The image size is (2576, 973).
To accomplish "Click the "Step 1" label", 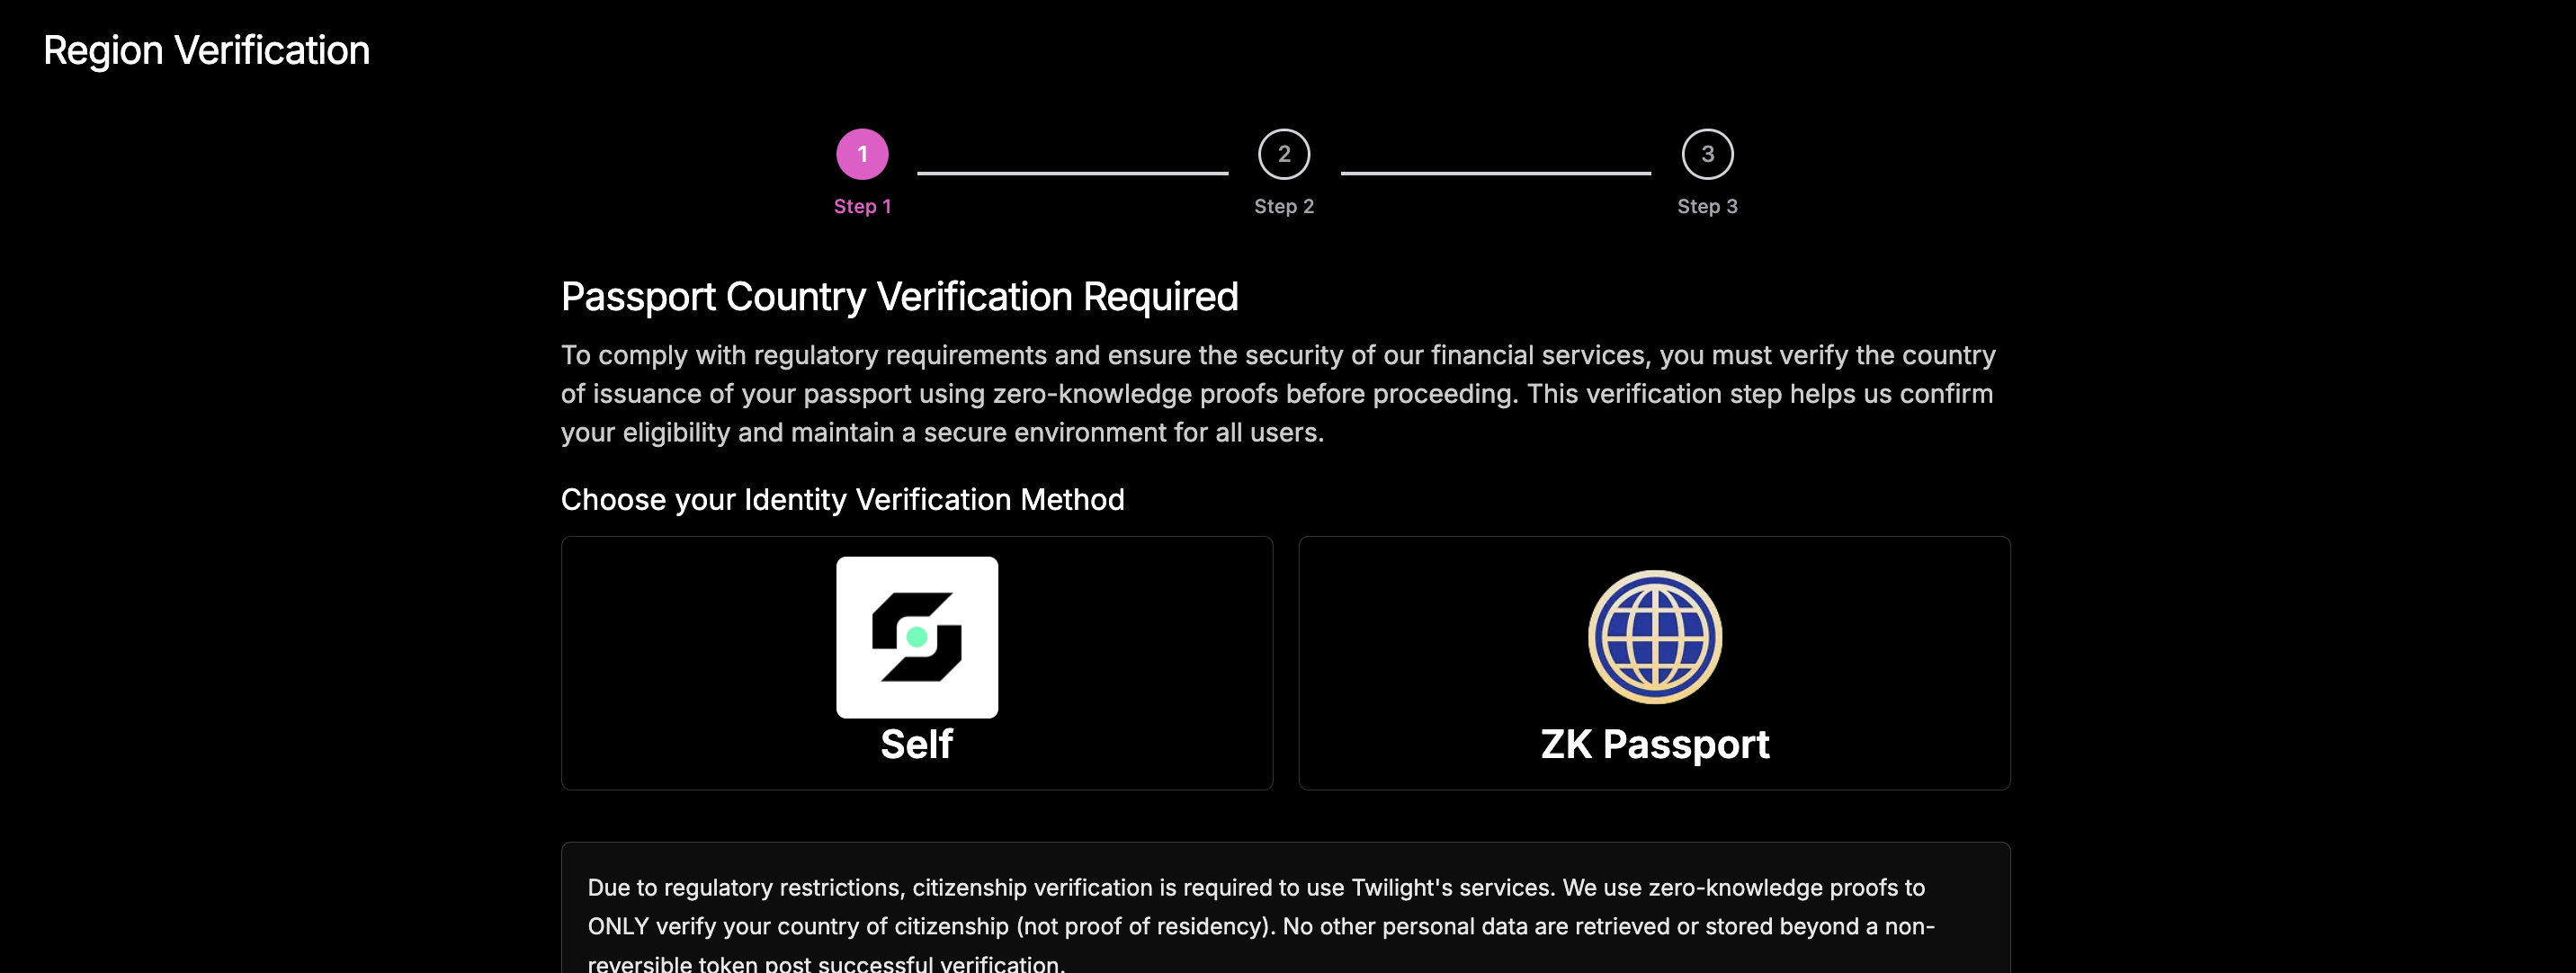I will pyautogui.click(x=862, y=206).
